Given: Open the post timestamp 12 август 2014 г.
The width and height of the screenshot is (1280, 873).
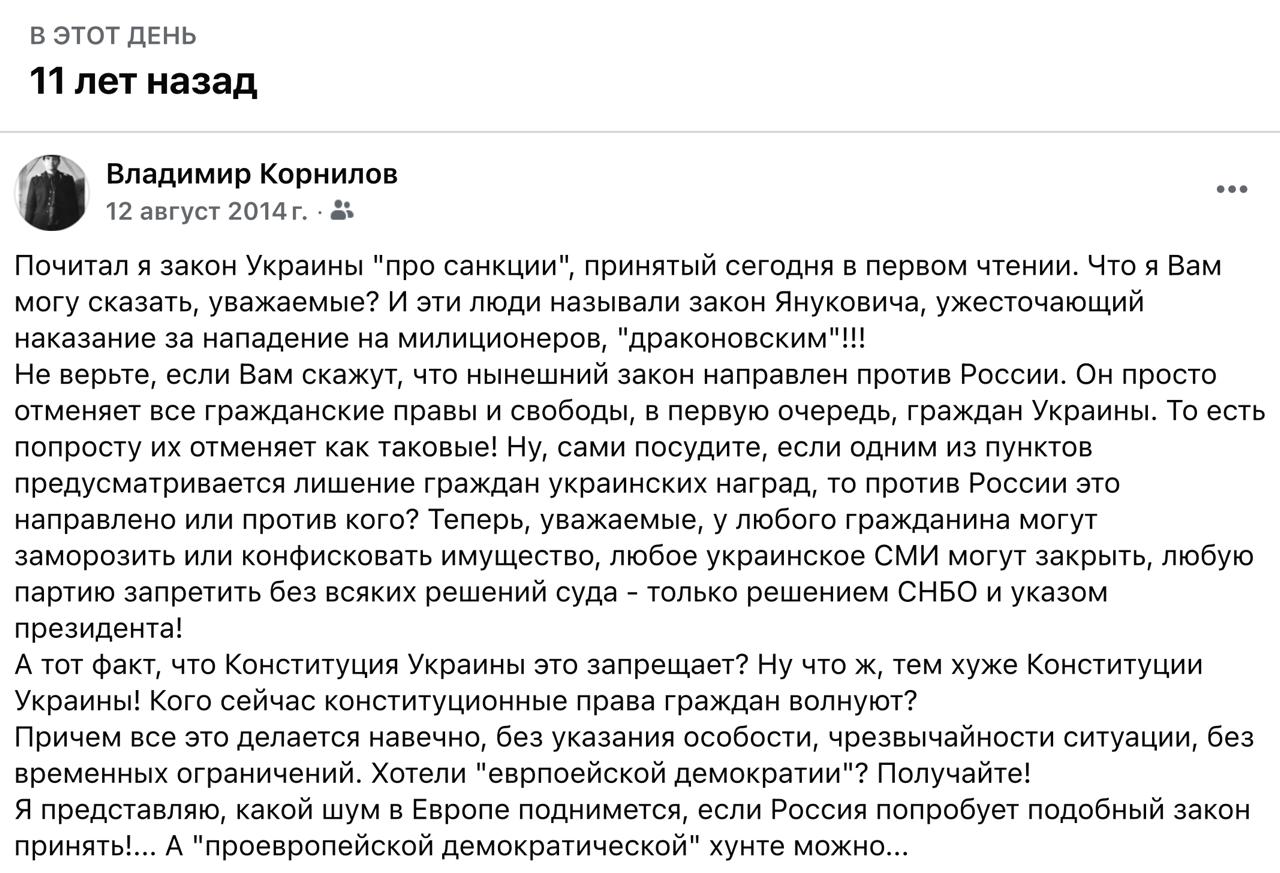Looking at the screenshot, I should tap(207, 211).
